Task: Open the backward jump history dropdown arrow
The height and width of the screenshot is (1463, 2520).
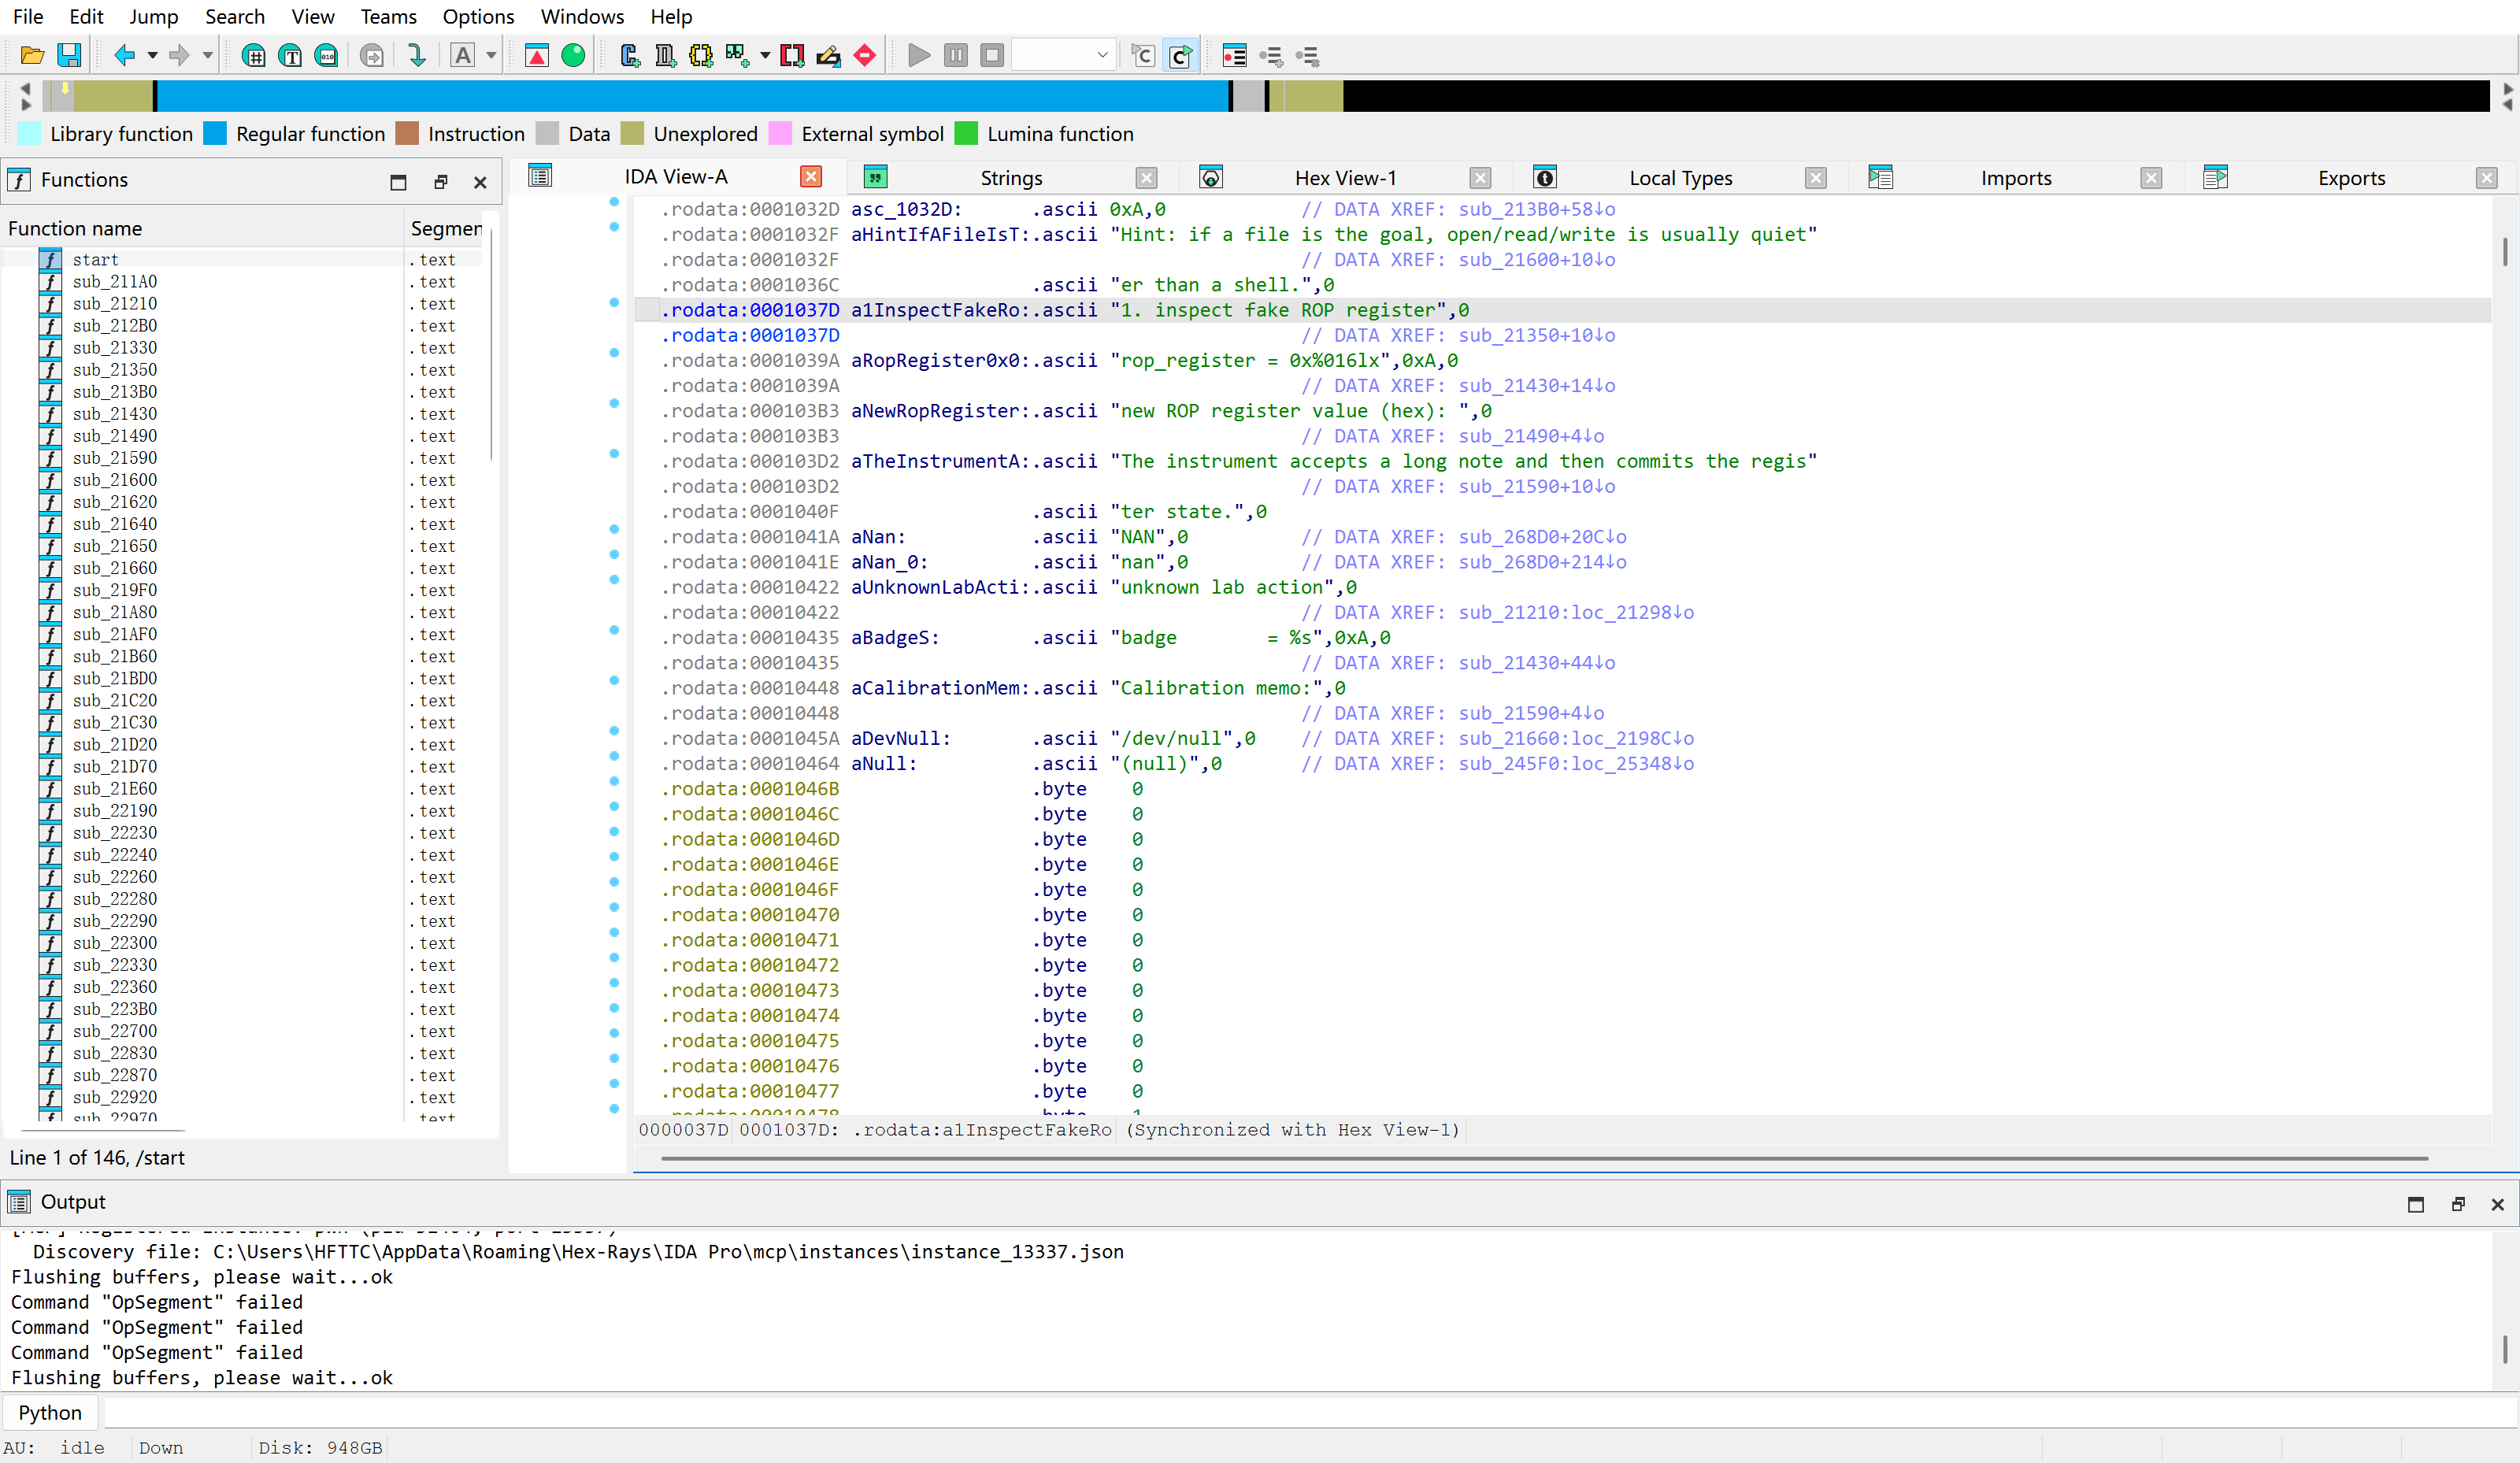Action: click(x=153, y=56)
